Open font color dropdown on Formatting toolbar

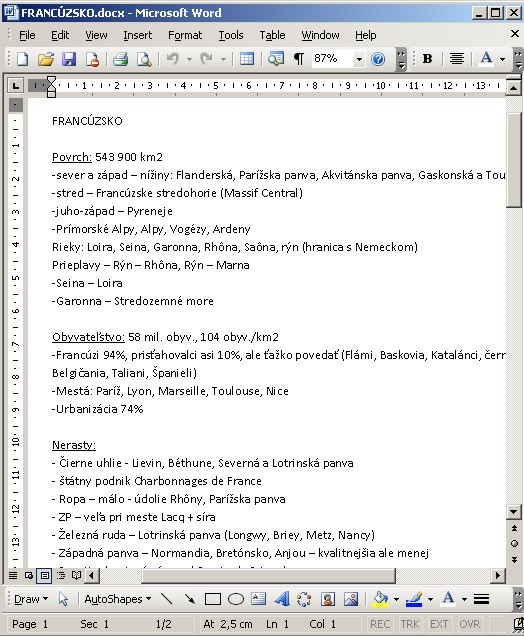click(503, 60)
